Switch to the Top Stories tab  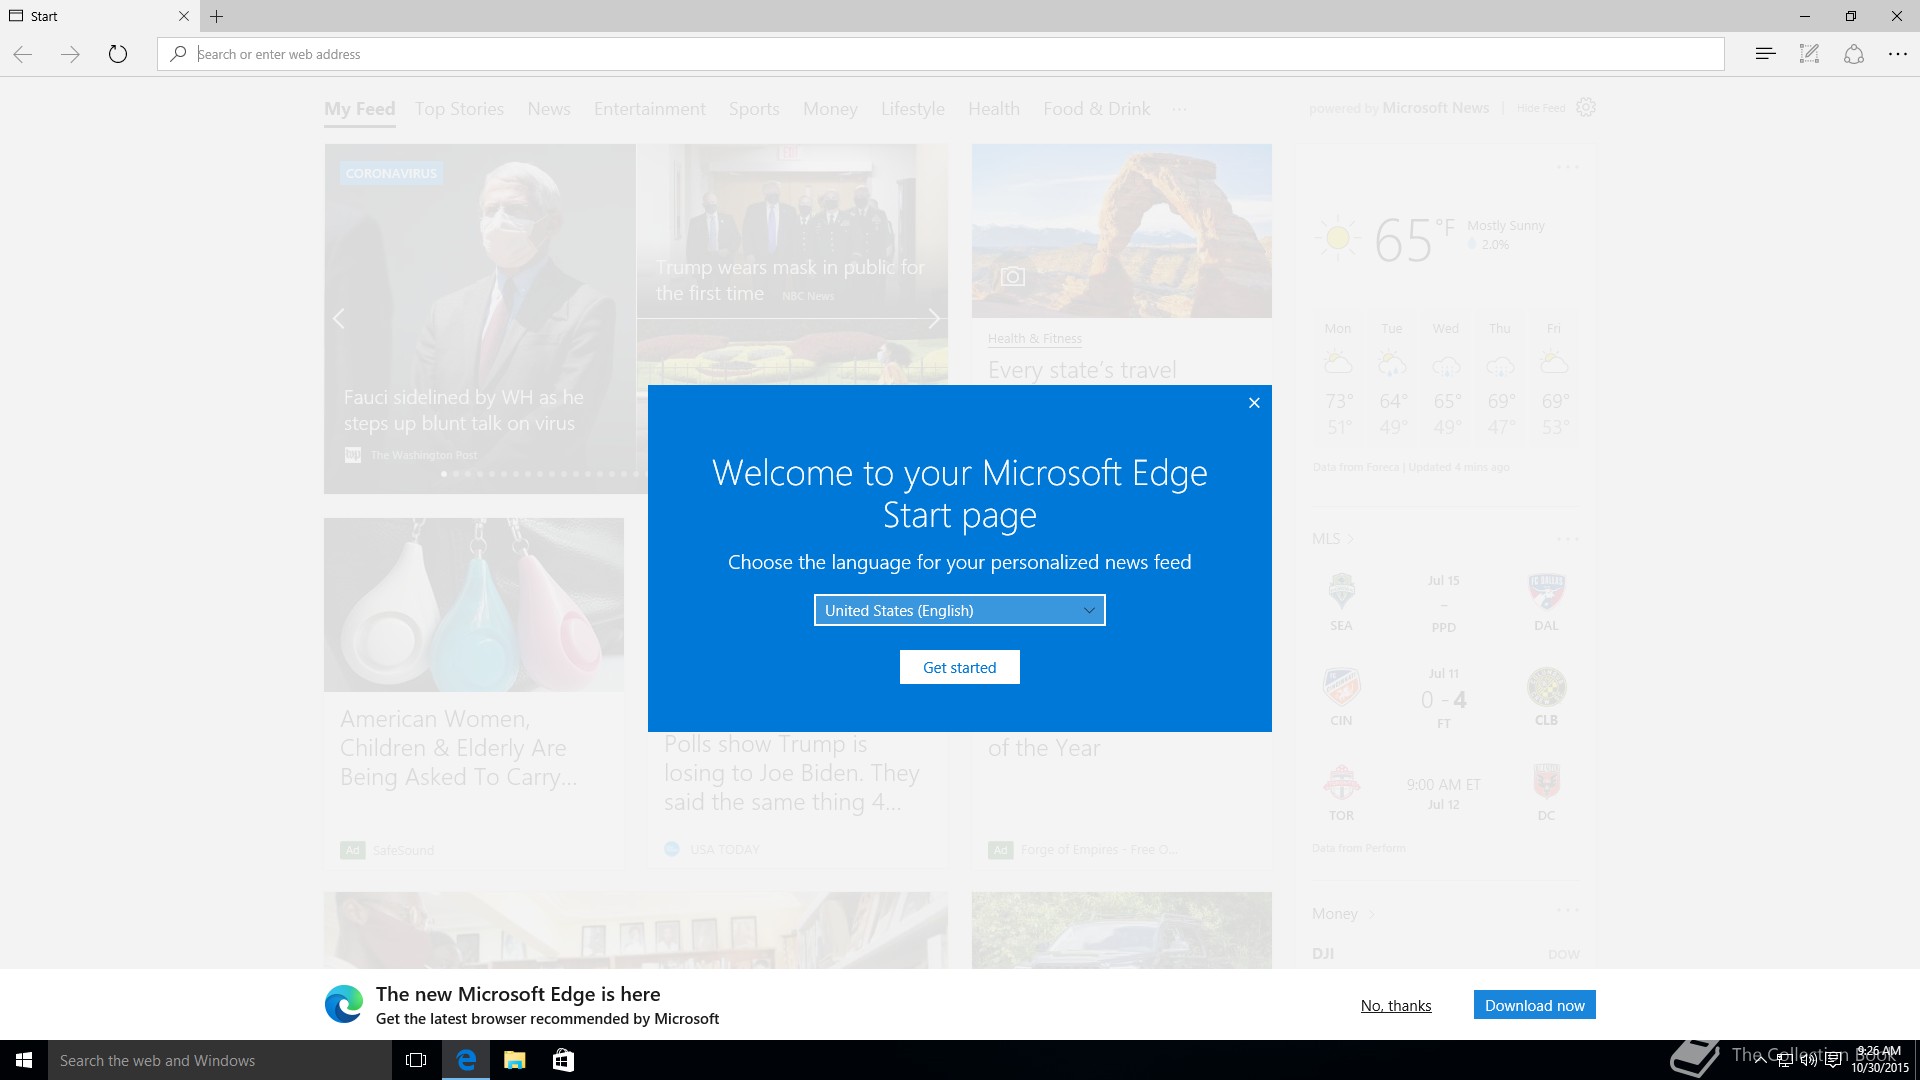tap(459, 109)
